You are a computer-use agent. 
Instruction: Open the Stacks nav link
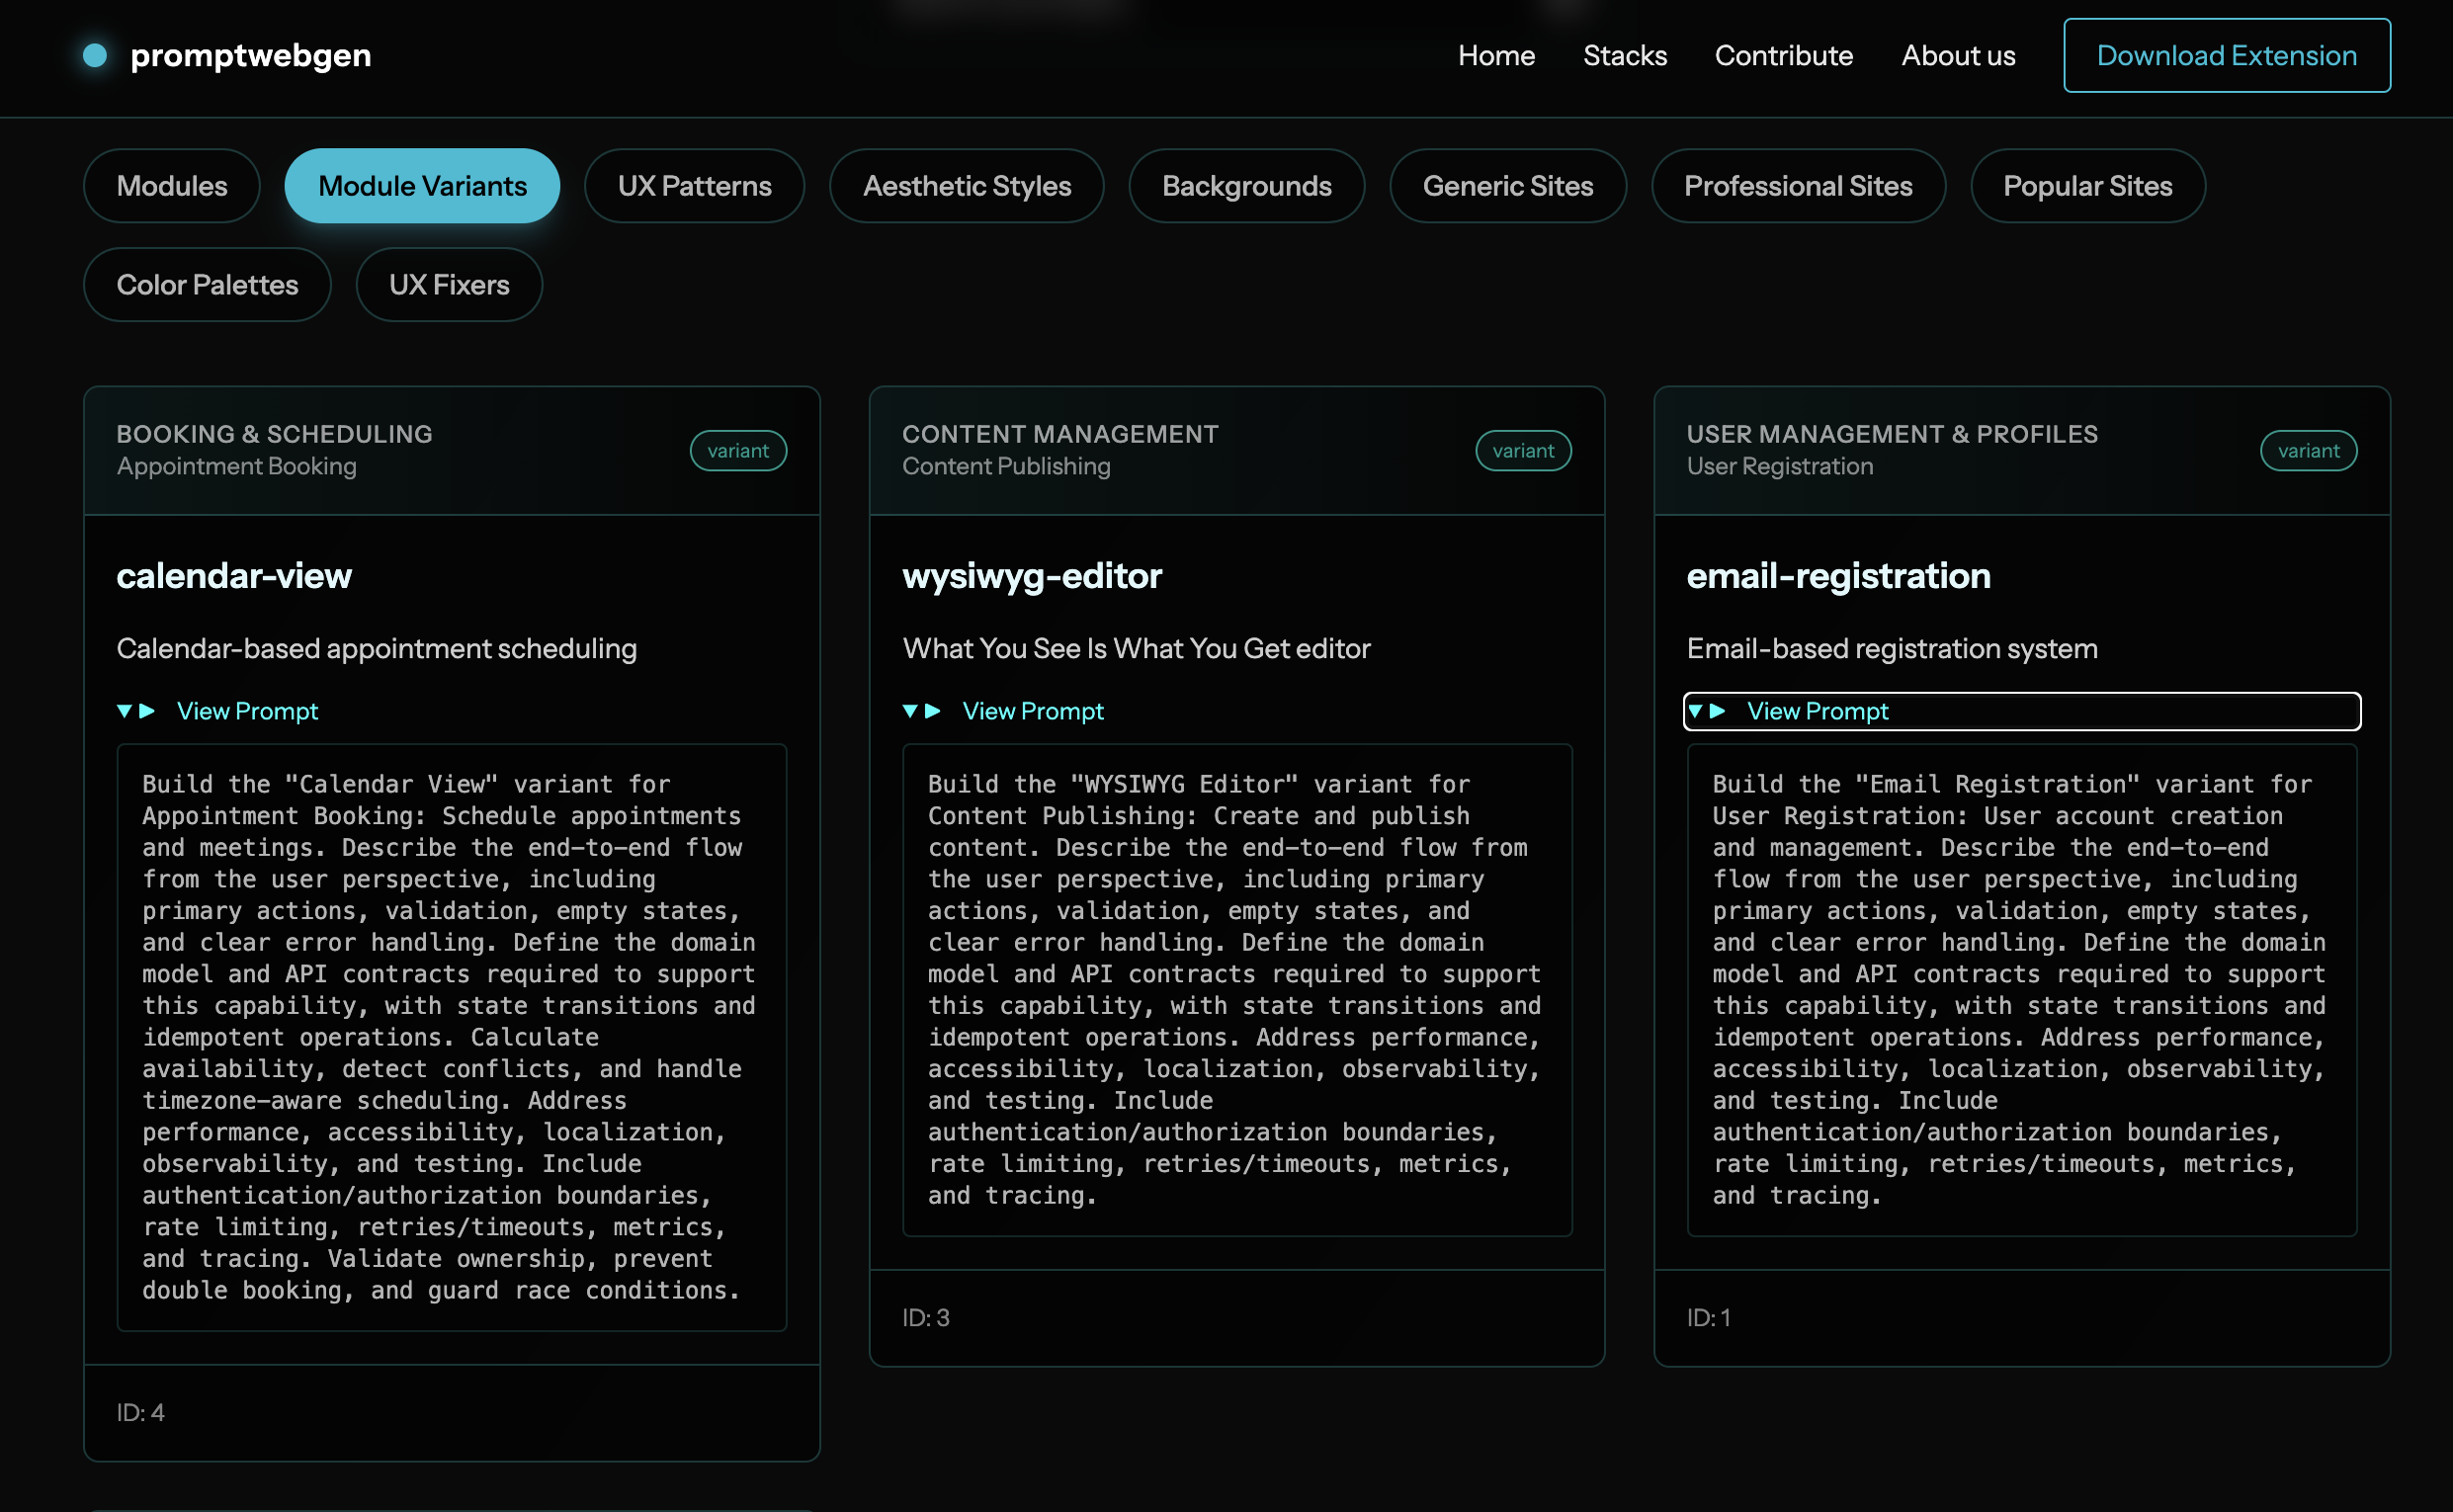pyautogui.click(x=1624, y=55)
